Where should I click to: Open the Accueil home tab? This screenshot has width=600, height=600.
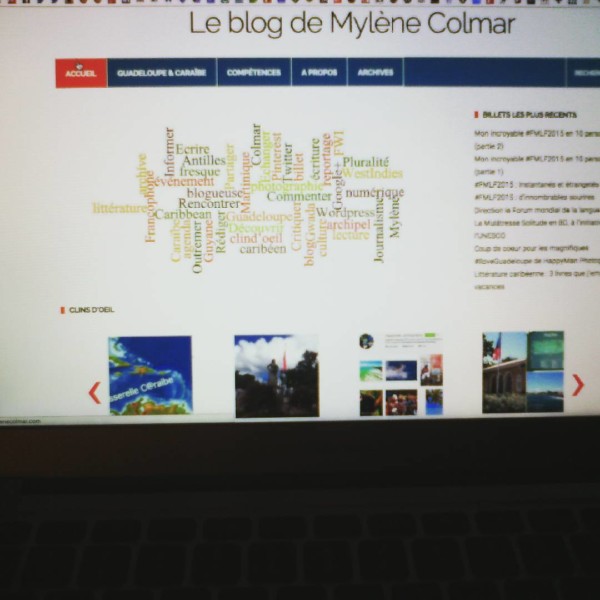coord(80,73)
